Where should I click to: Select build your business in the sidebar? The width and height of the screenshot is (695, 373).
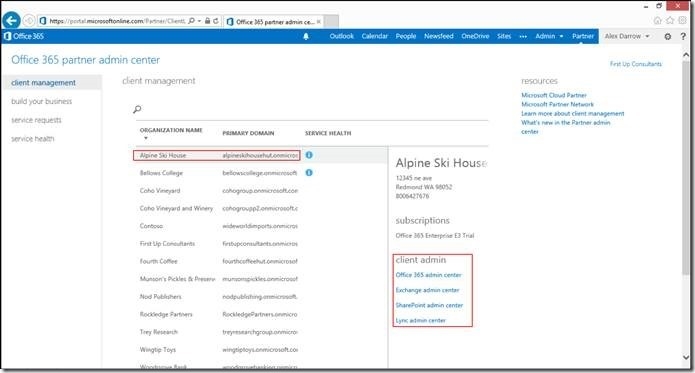pos(42,101)
